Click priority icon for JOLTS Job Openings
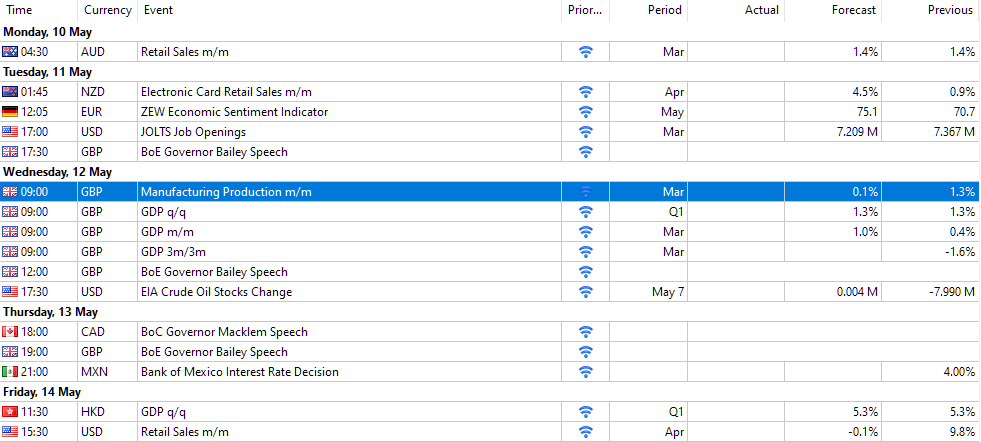Screen dimensions: 981x442 (586, 132)
